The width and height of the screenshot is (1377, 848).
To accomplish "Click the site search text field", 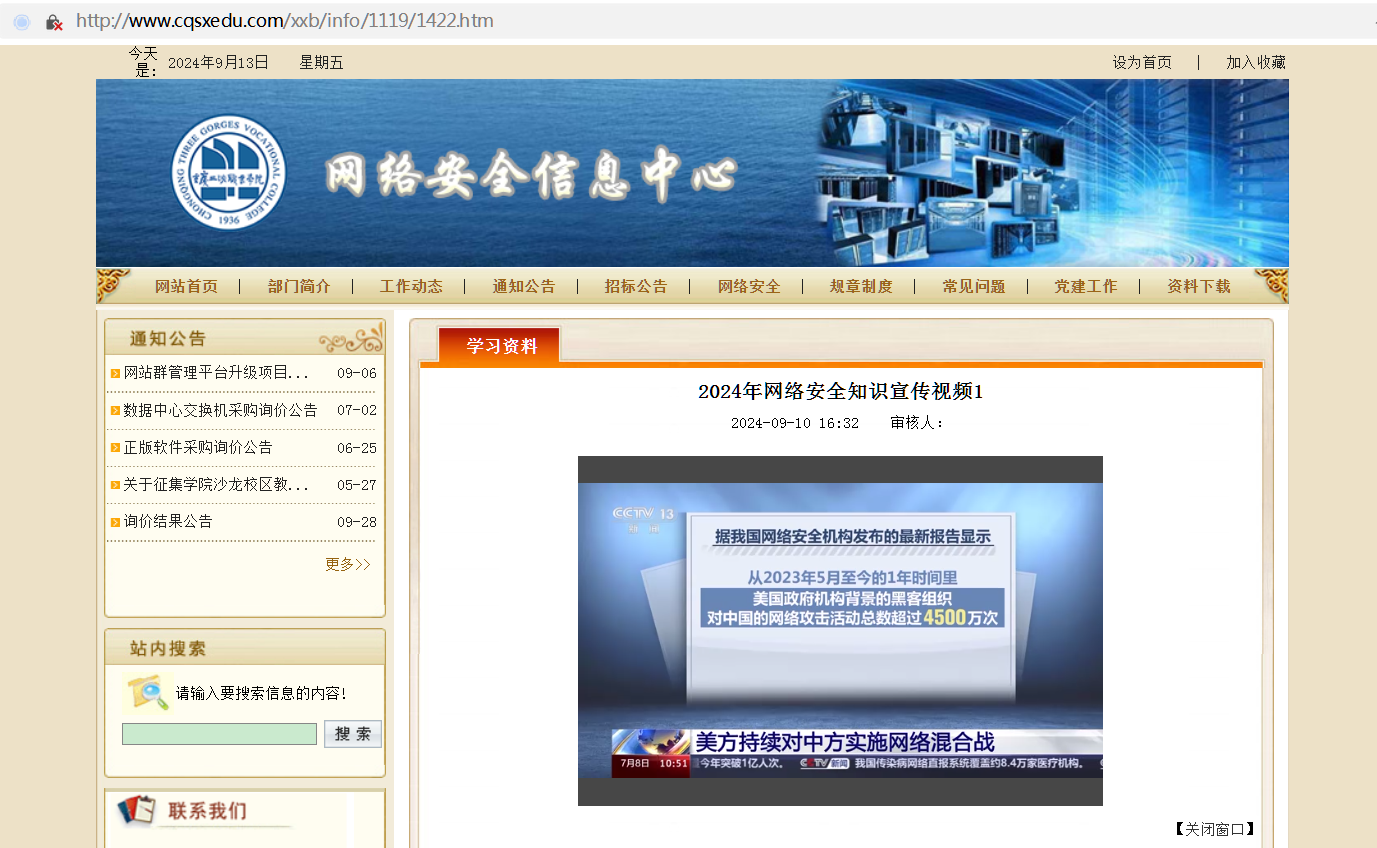I will click(x=219, y=734).
